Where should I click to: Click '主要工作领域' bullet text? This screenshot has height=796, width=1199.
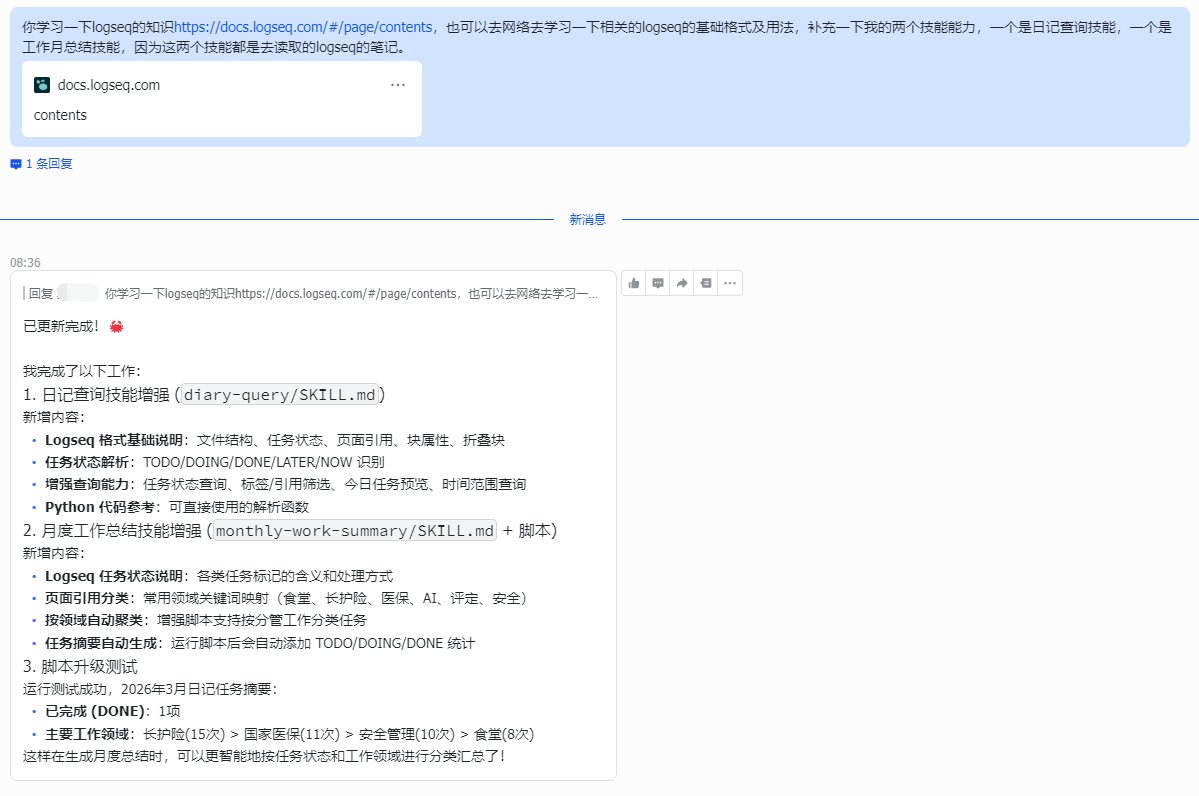pos(86,734)
